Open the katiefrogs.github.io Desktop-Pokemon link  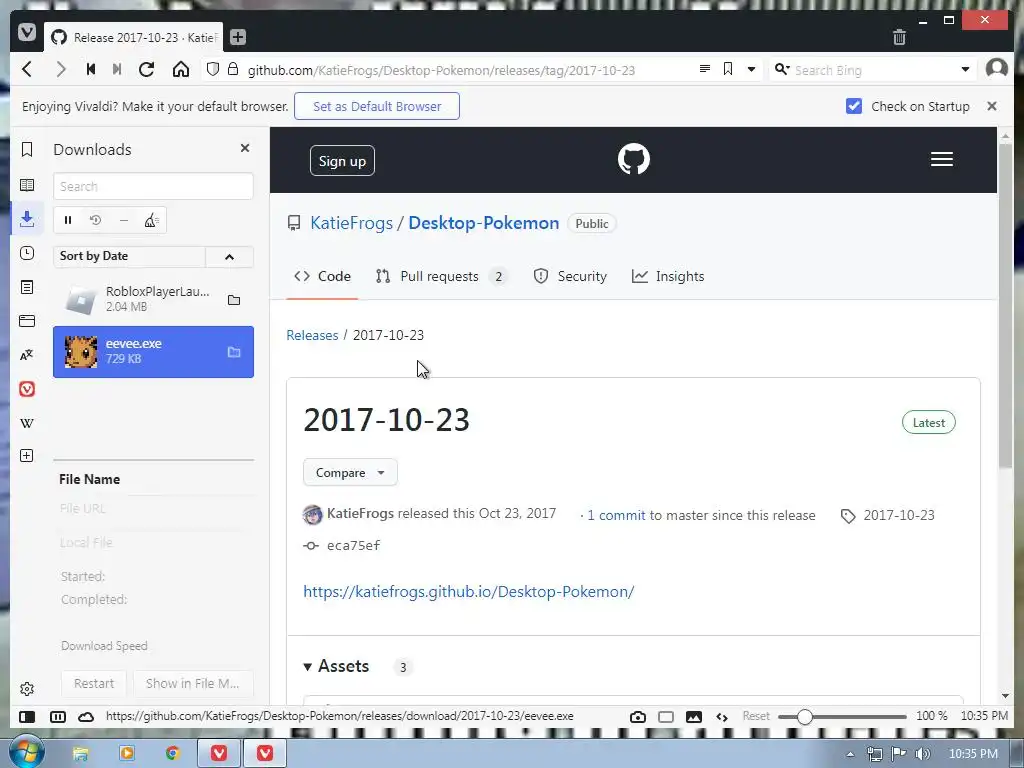468,592
